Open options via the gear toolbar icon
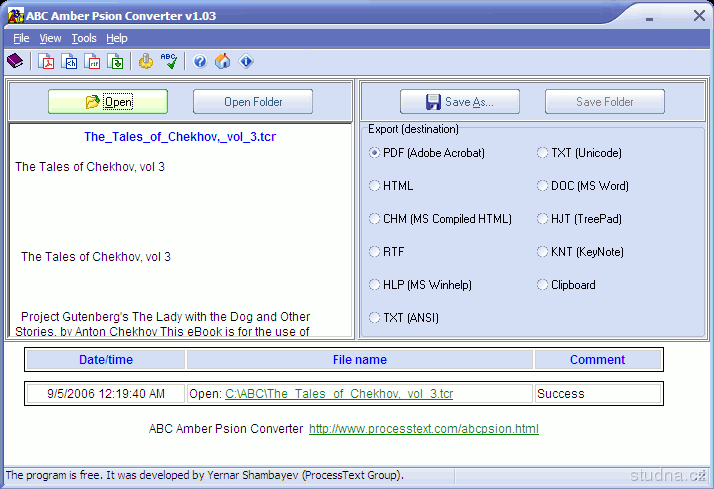Viewport: 714px width, 489px height. point(146,61)
